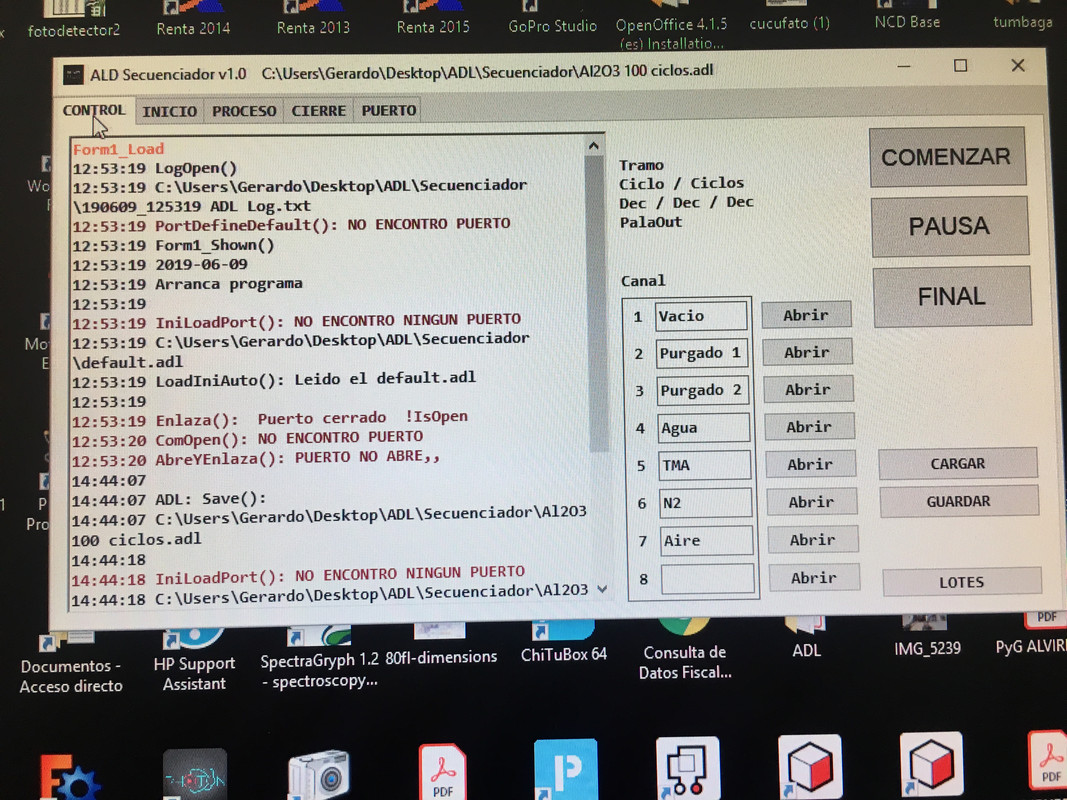Click the FINAL button
The image size is (1067, 800).
[x=951, y=297]
